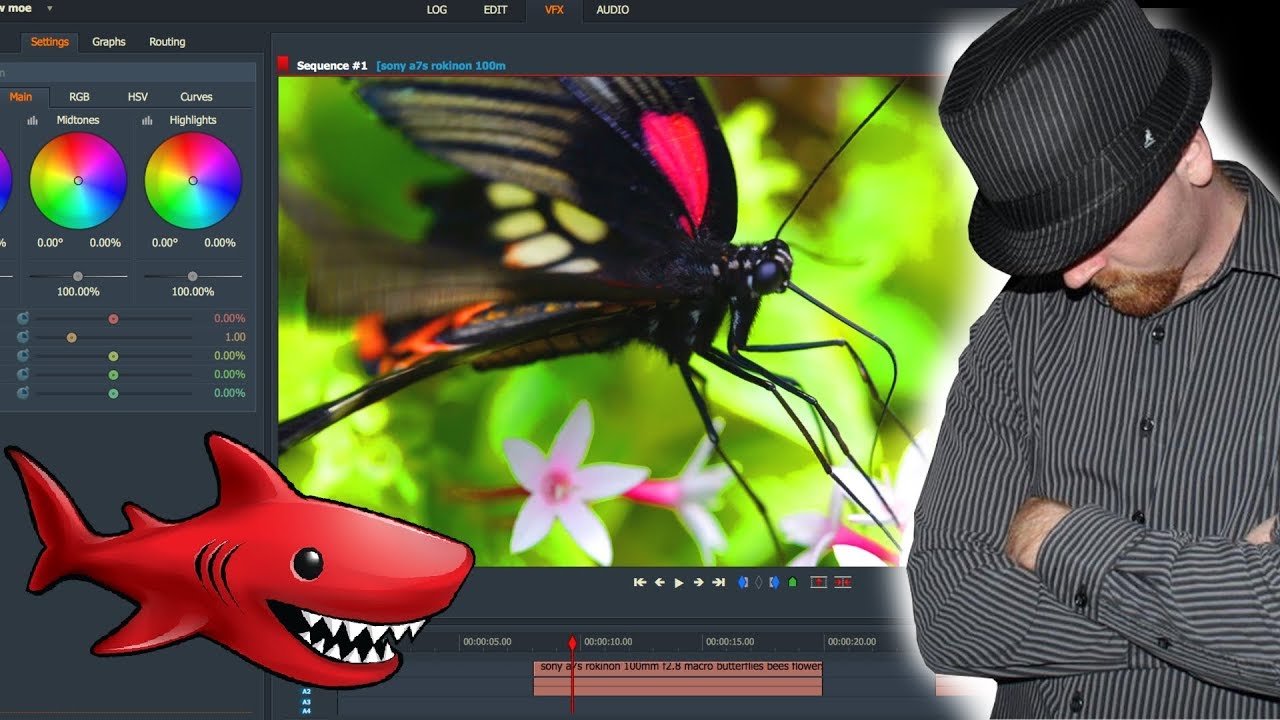Click keyframe icon of the yellow 0.00% slider
This screenshot has width=1280, height=720.
pyautogui.click(x=23, y=355)
